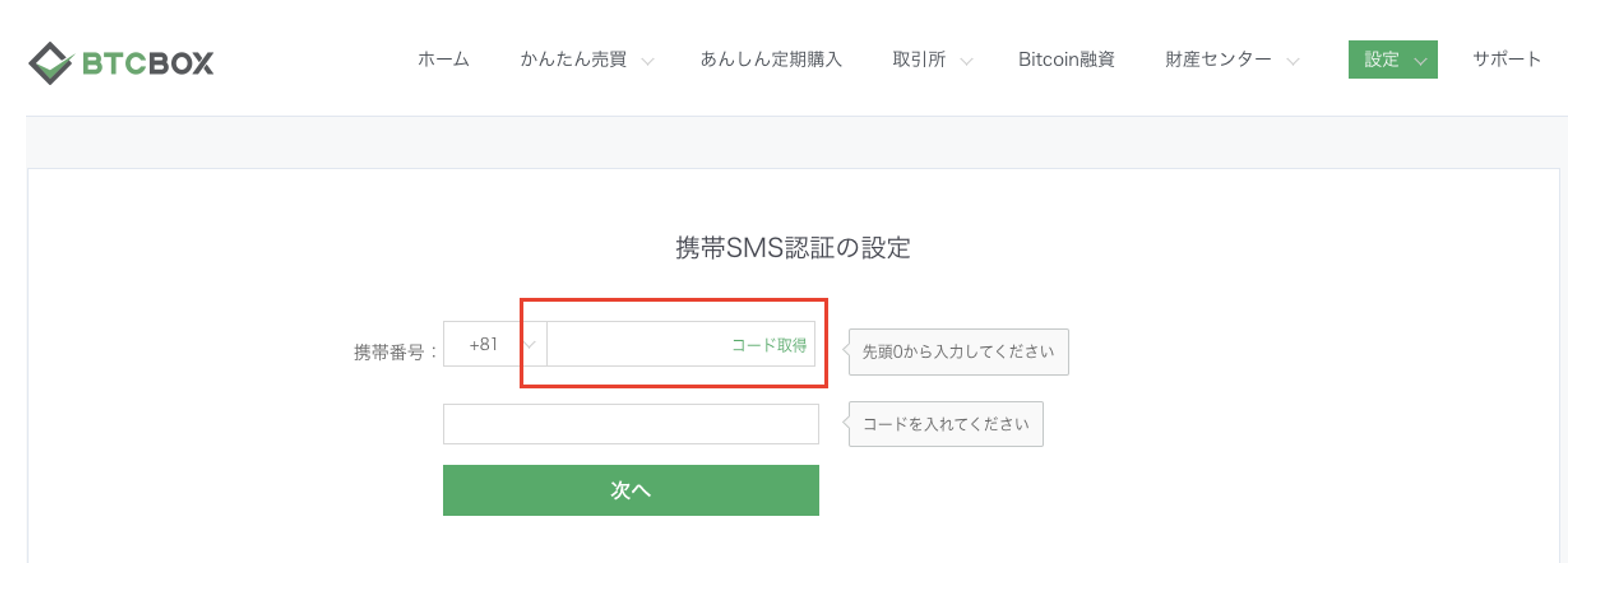Open the 財産センター dropdown chevron

click(1292, 62)
